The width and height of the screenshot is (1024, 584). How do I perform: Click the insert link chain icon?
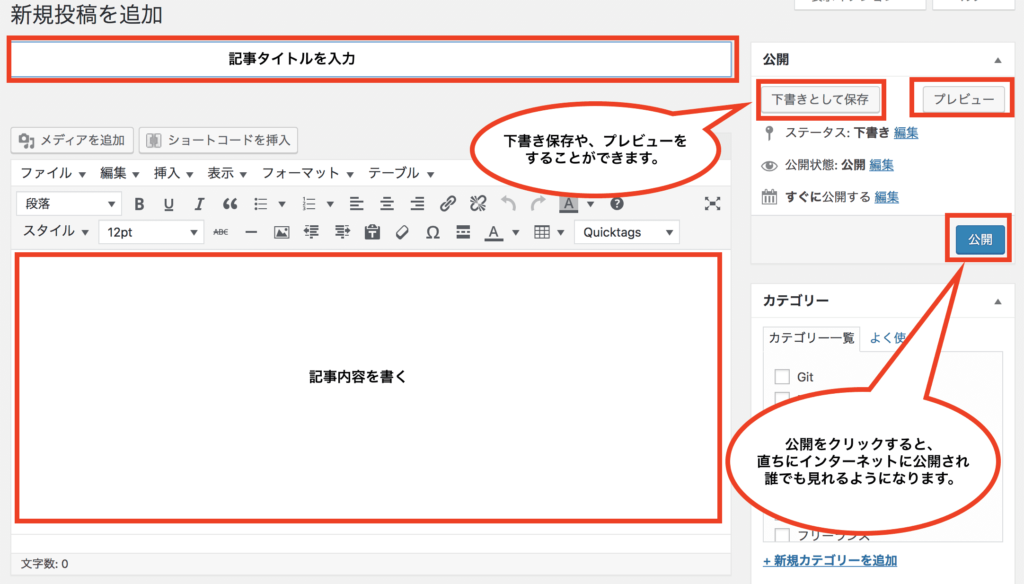click(448, 204)
